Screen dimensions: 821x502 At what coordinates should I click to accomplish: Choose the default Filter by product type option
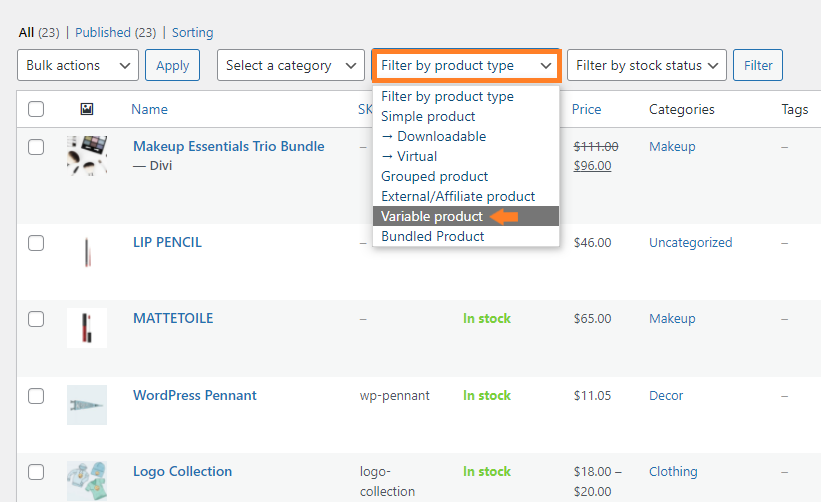pyautogui.click(x=466, y=96)
